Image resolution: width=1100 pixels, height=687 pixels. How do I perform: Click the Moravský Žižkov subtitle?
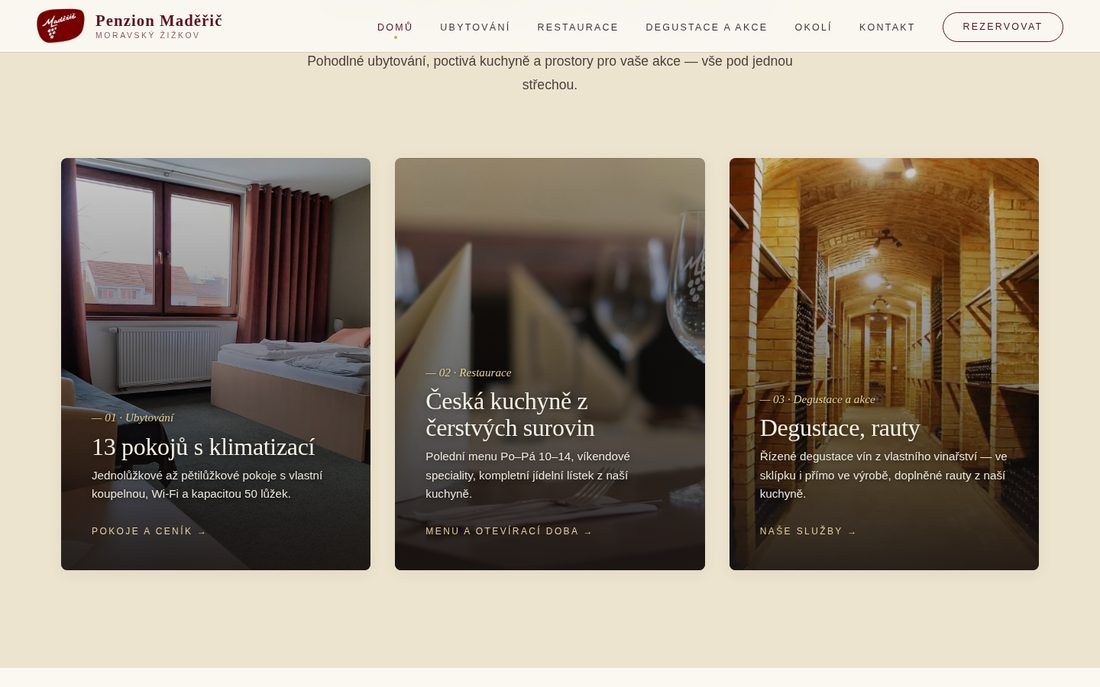click(147, 35)
